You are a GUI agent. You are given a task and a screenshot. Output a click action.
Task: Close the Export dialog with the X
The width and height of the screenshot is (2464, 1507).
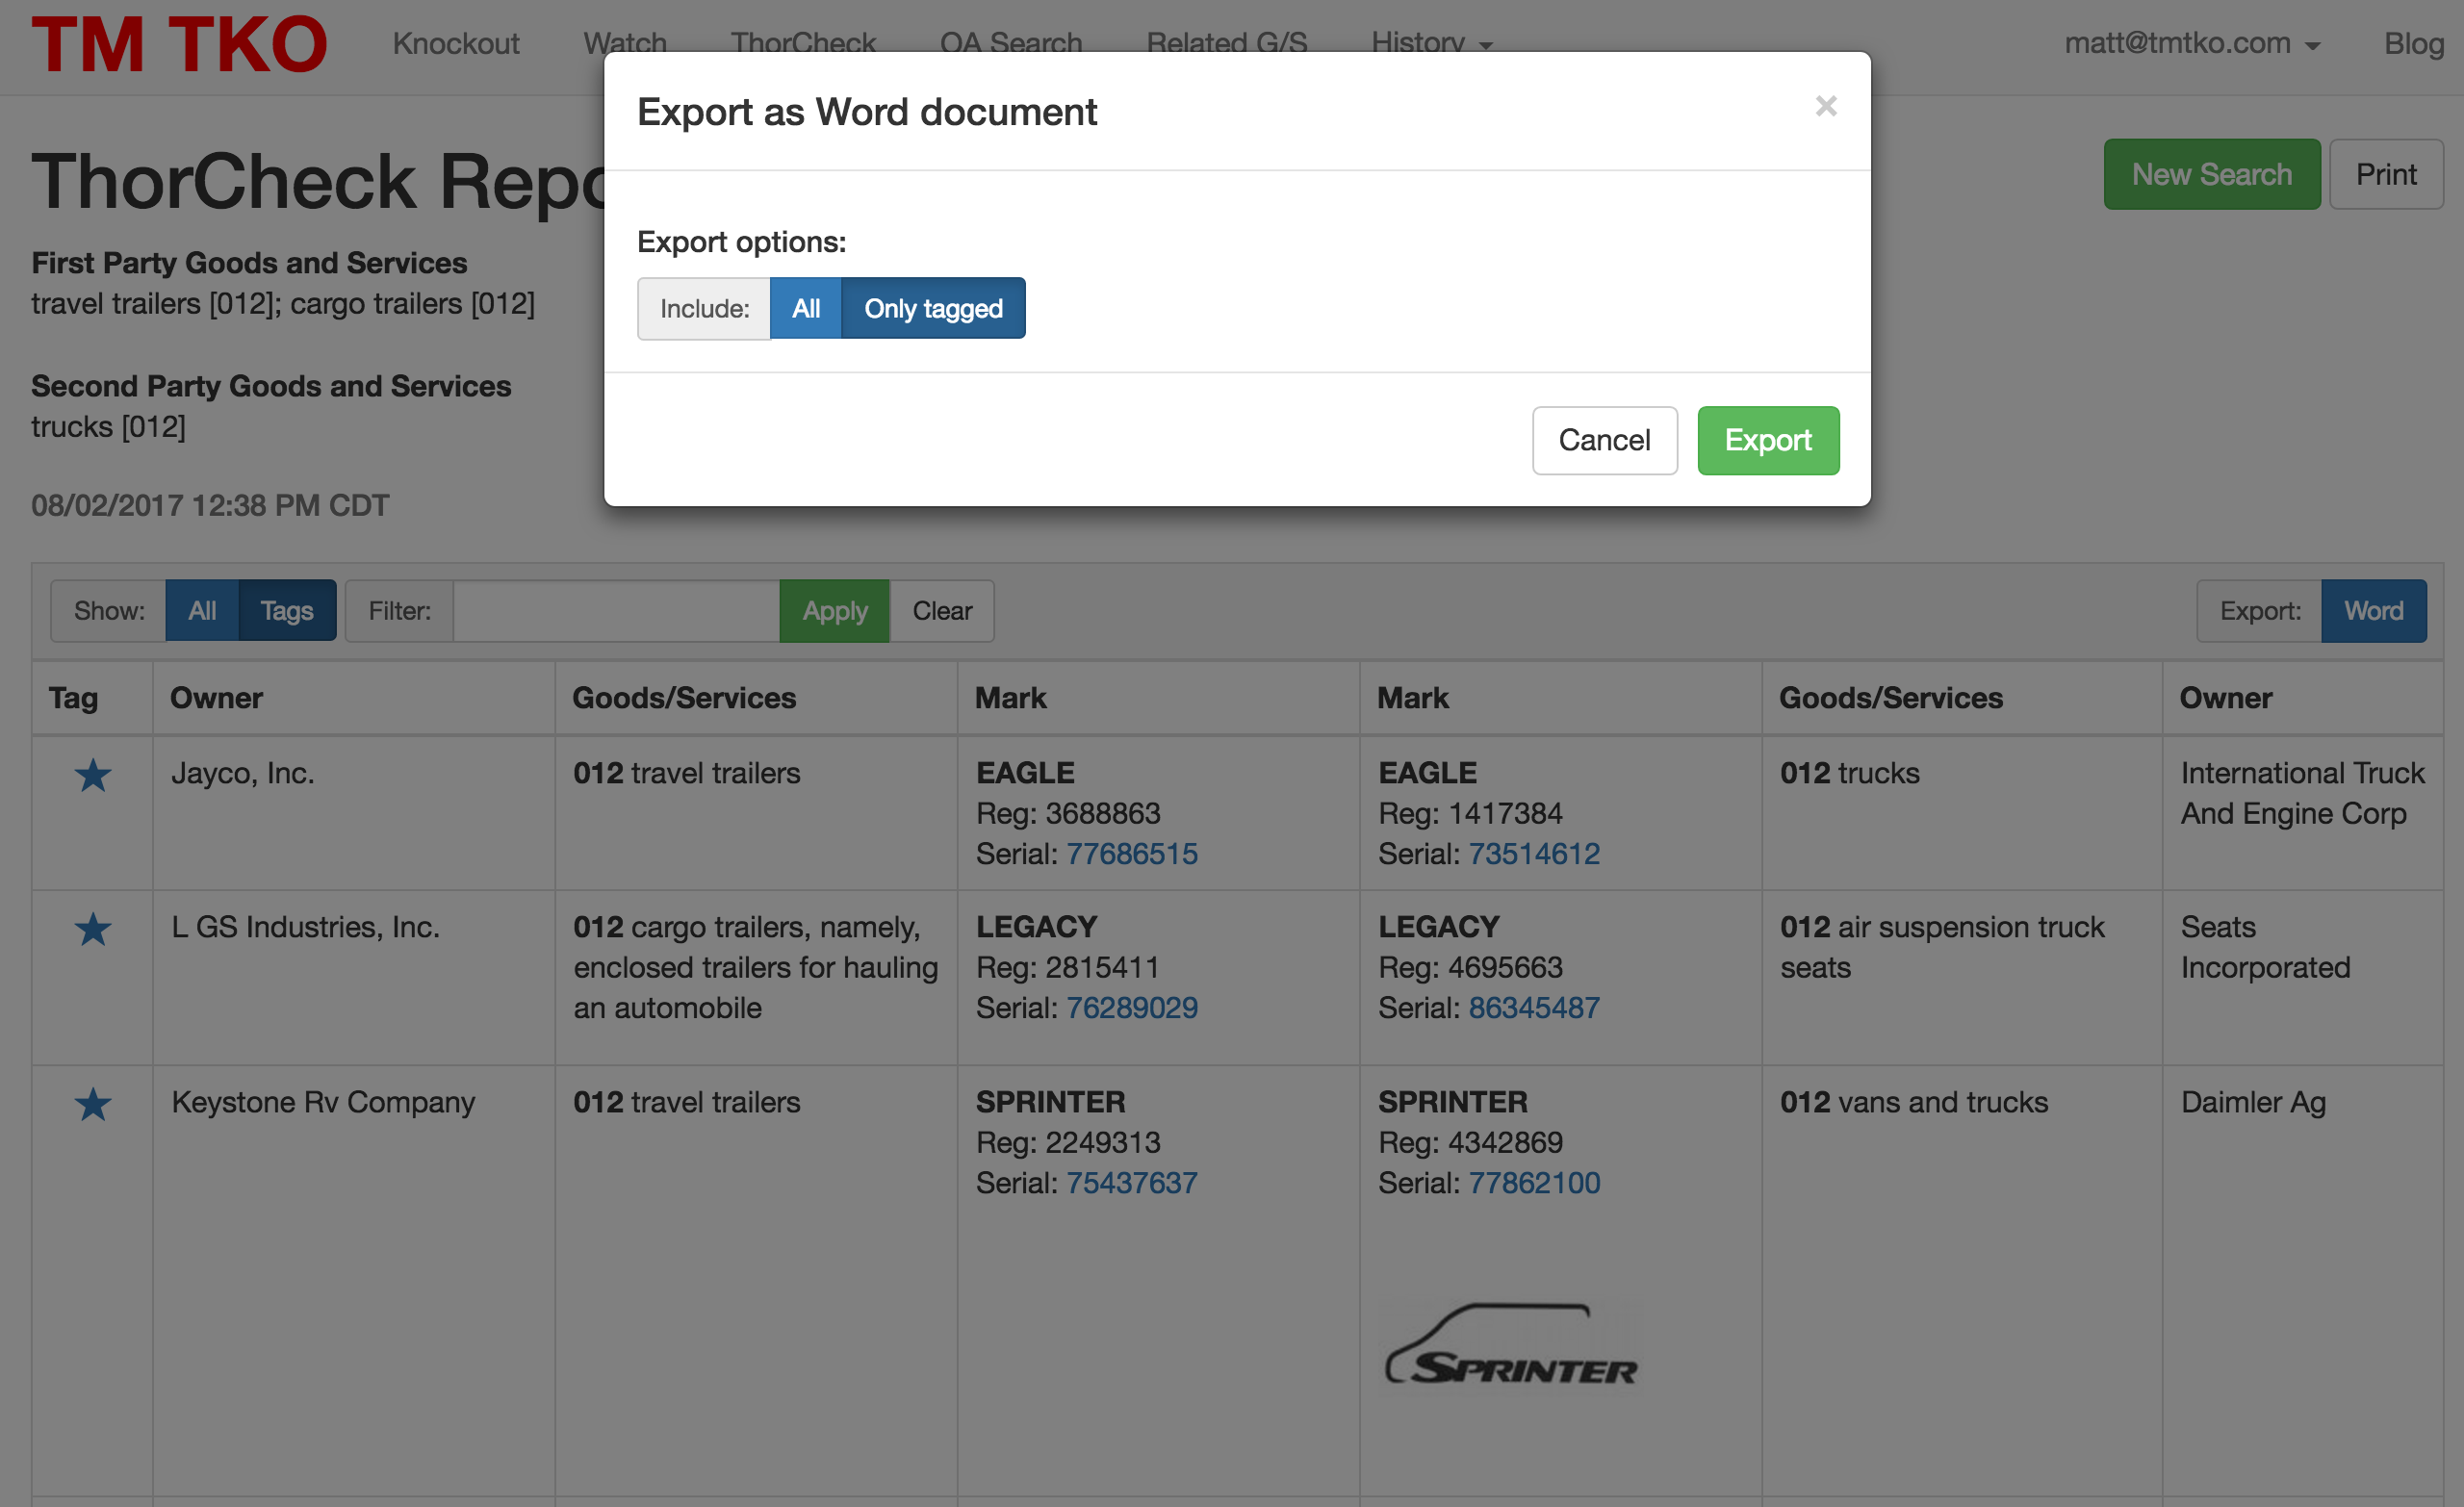pos(1825,106)
